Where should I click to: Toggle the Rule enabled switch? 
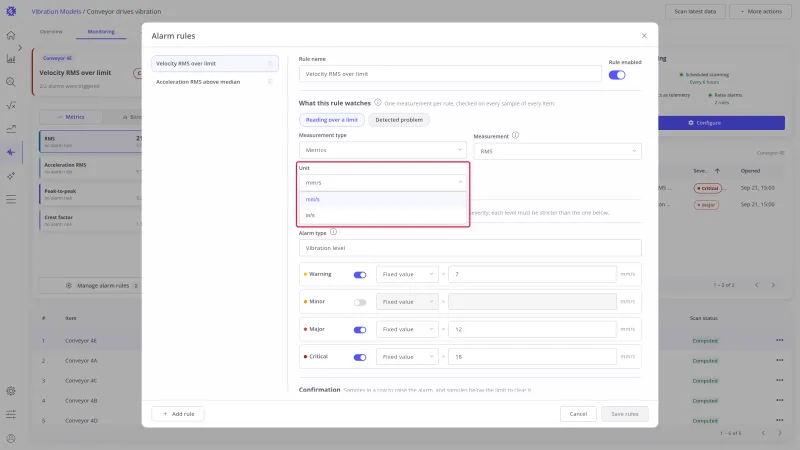[x=617, y=75]
